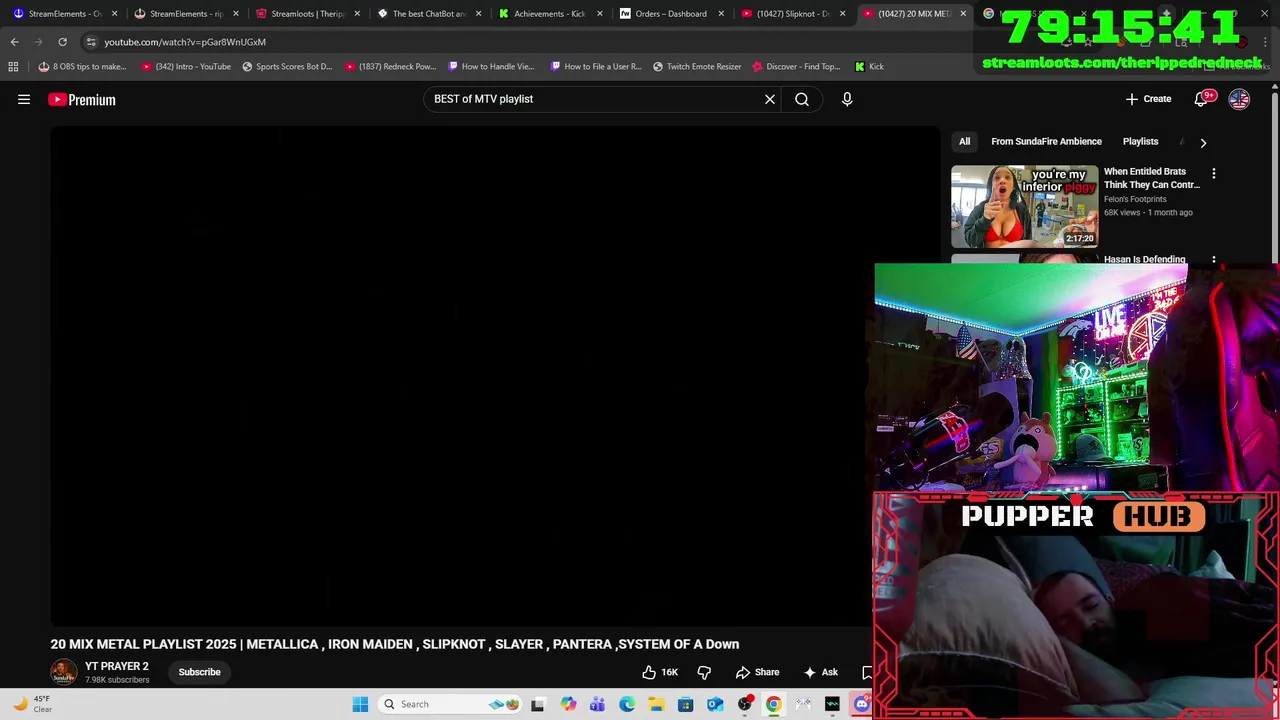Dislike the video with thumbs down
This screenshot has height=720, width=1280.
[x=704, y=672]
